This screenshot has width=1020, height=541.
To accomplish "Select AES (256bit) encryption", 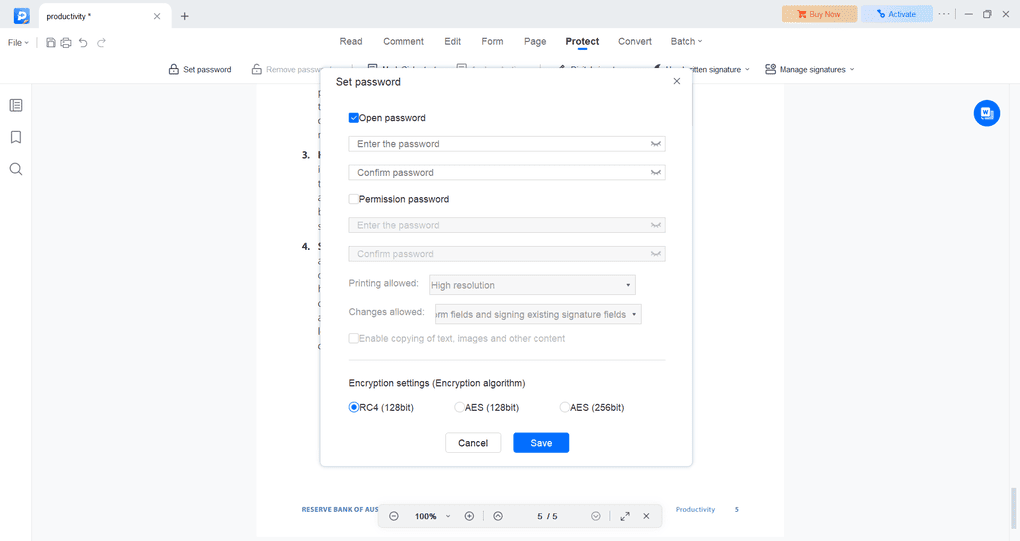I will coord(565,407).
